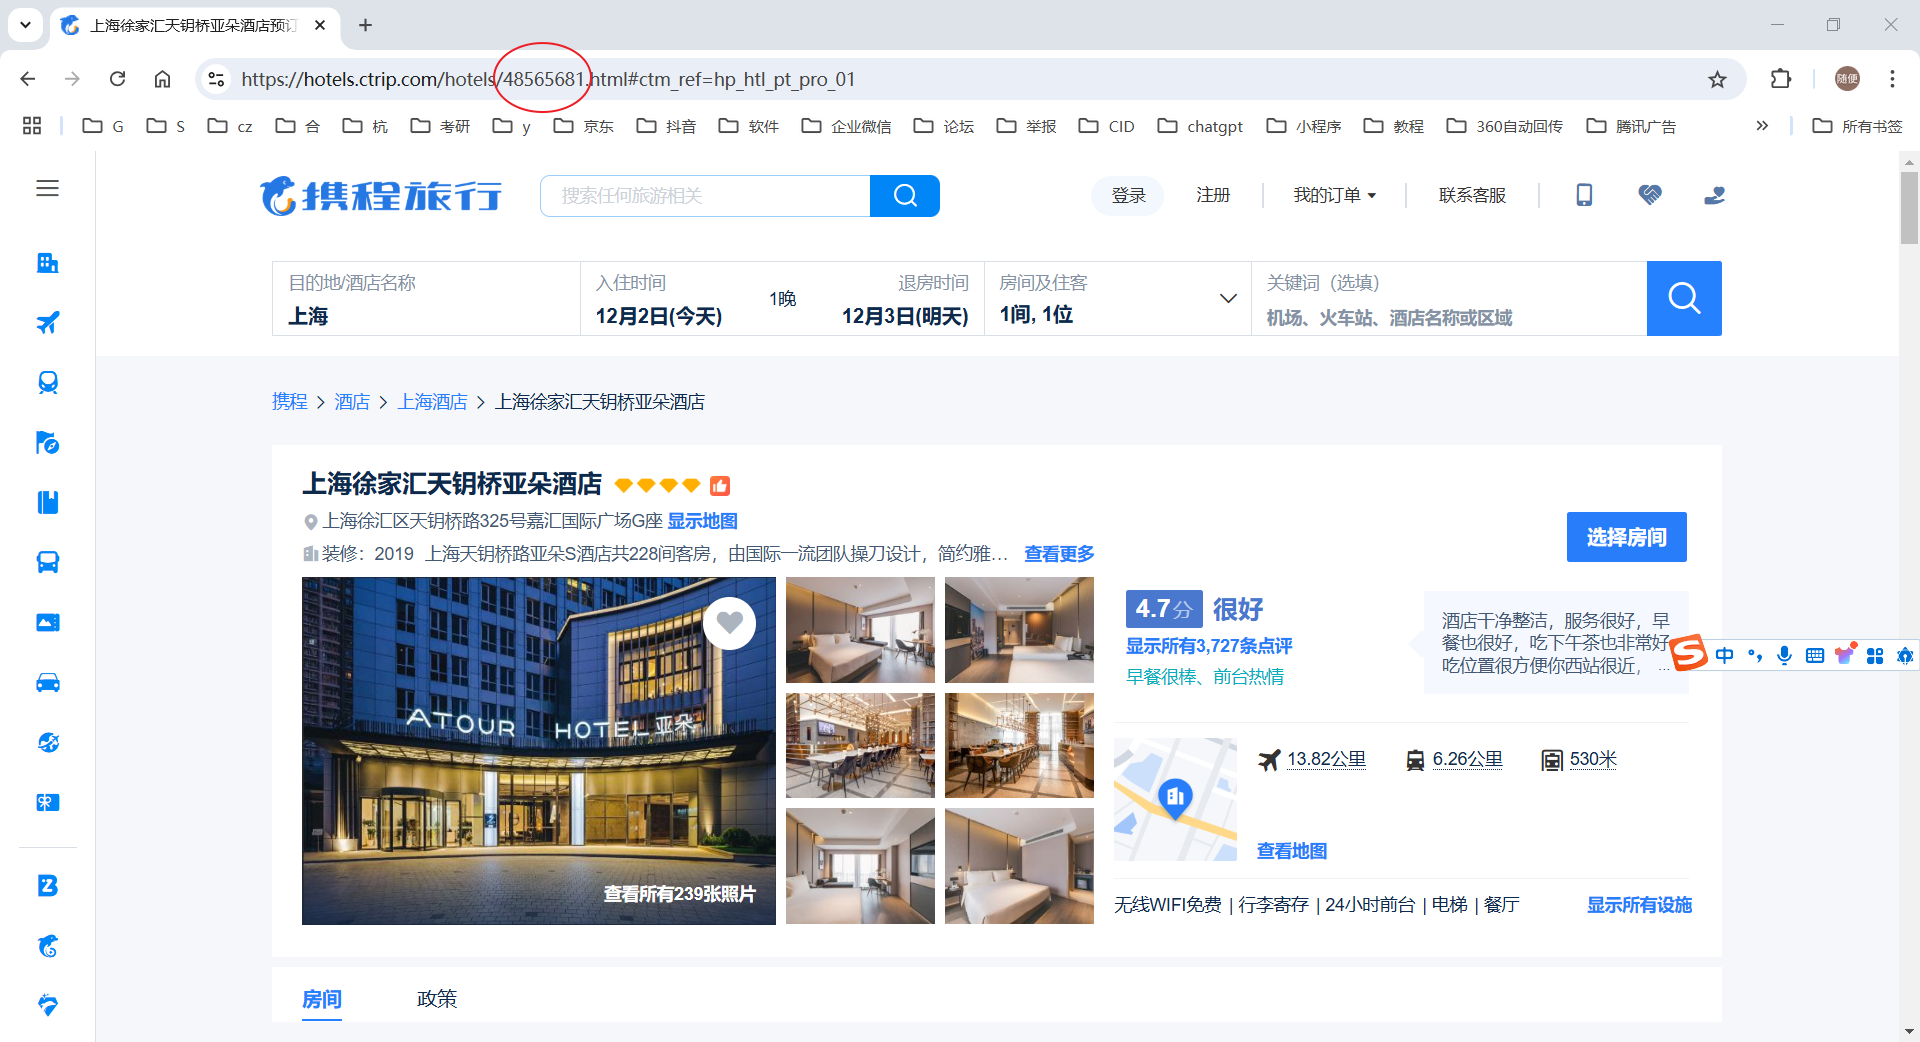Click the 查看地图 link under distances
1920x1042 pixels.
click(1292, 851)
